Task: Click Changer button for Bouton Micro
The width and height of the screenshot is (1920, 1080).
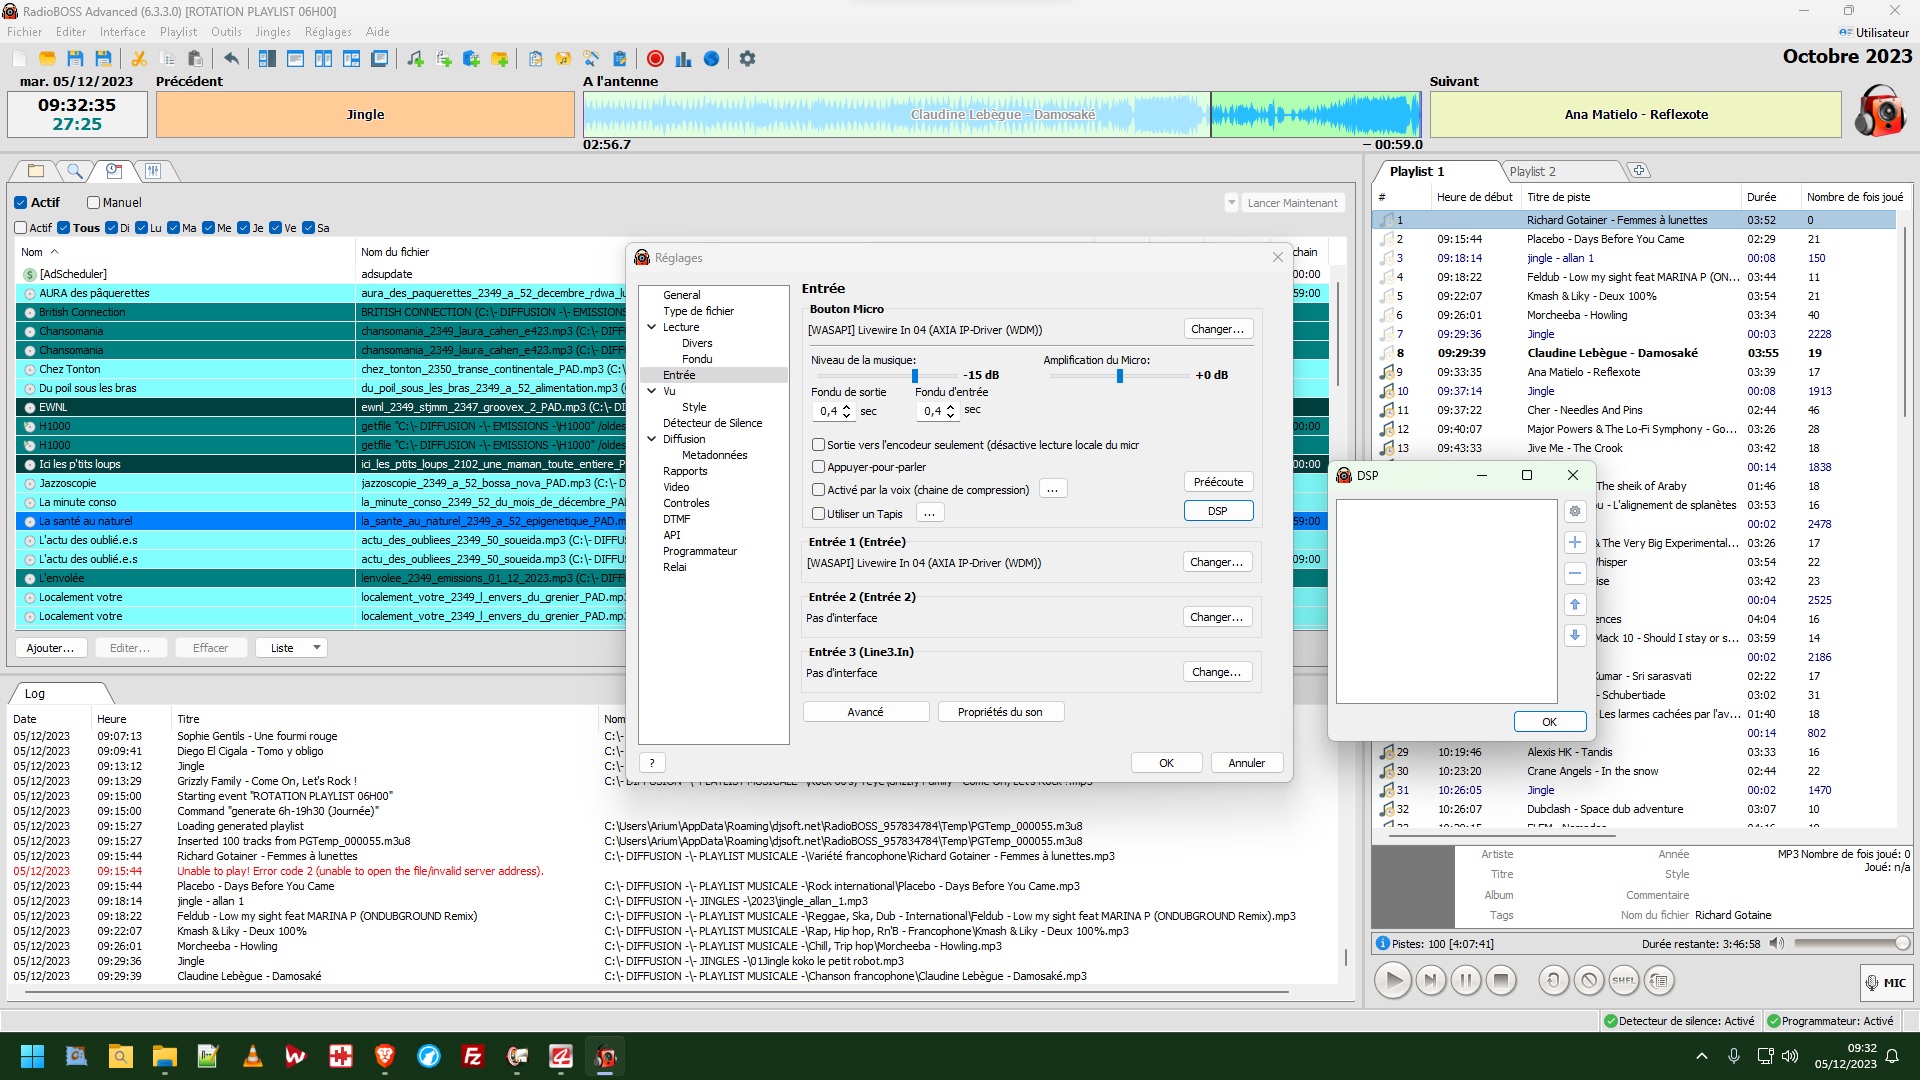Action: tap(1218, 329)
